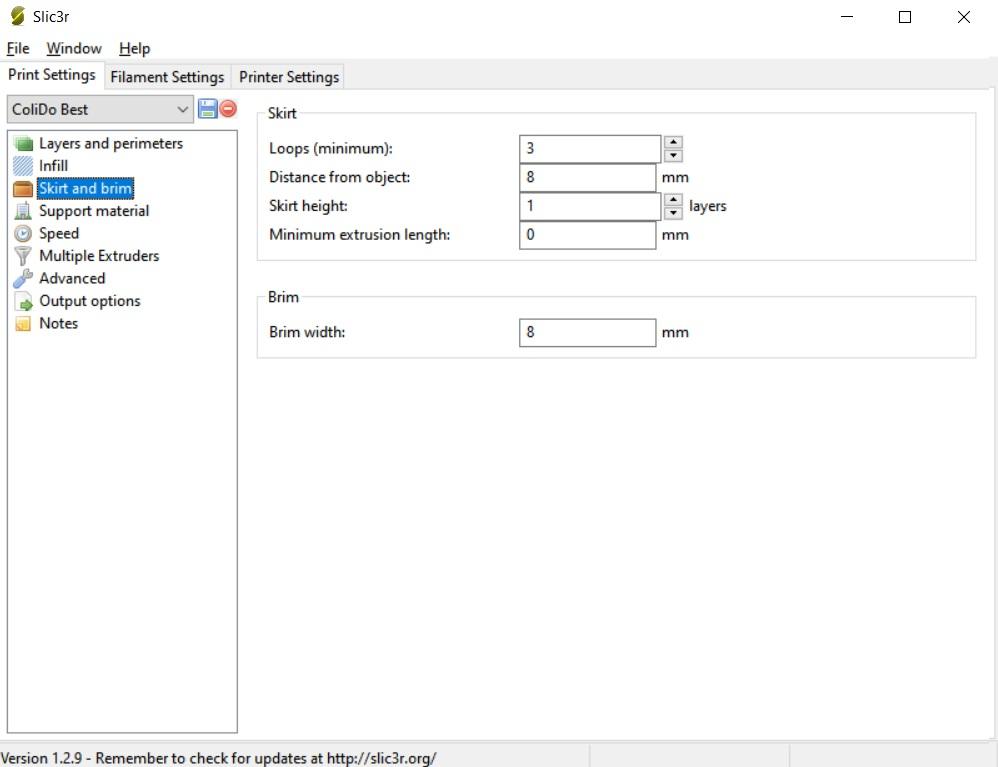Click the Layers and perimeters icon
This screenshot has height=767, width=998.
tap(23, 144)
